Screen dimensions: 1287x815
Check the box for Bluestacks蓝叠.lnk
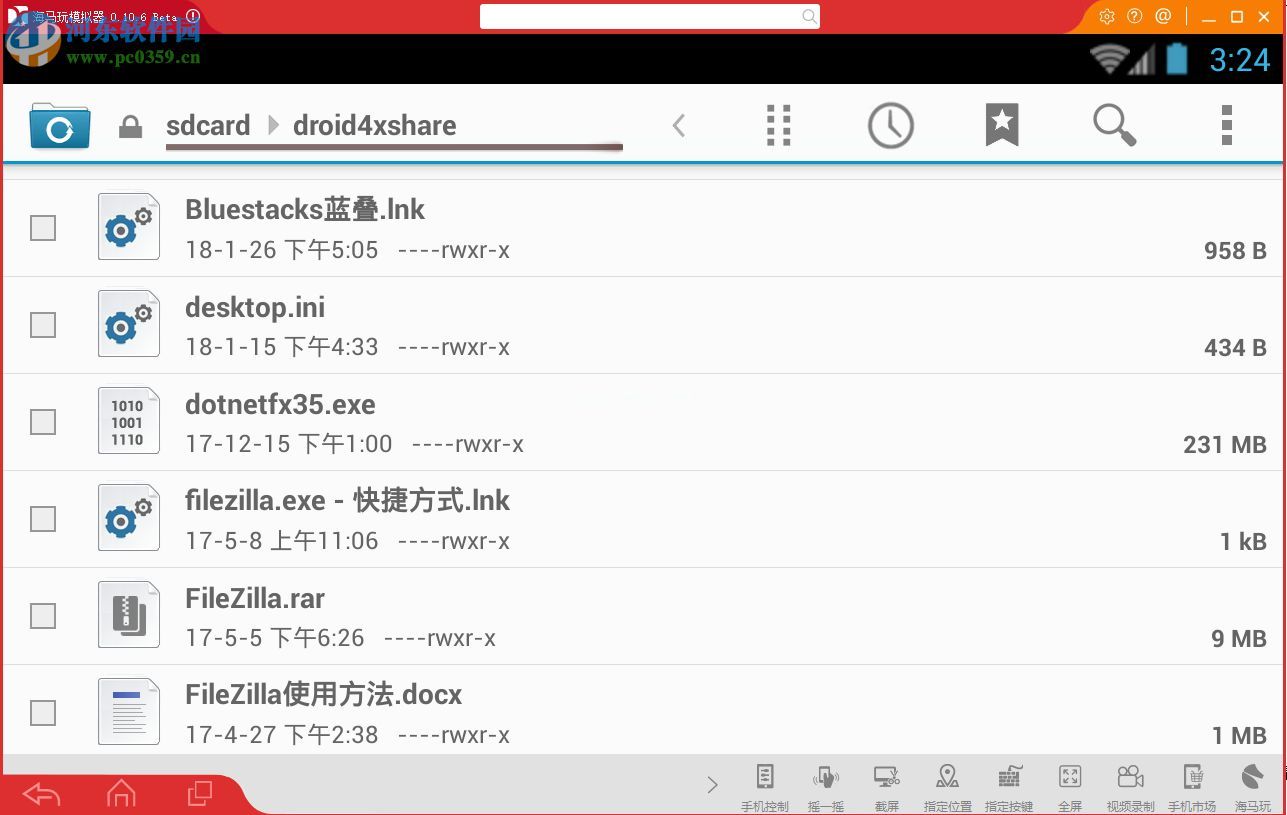coord(43,228)
